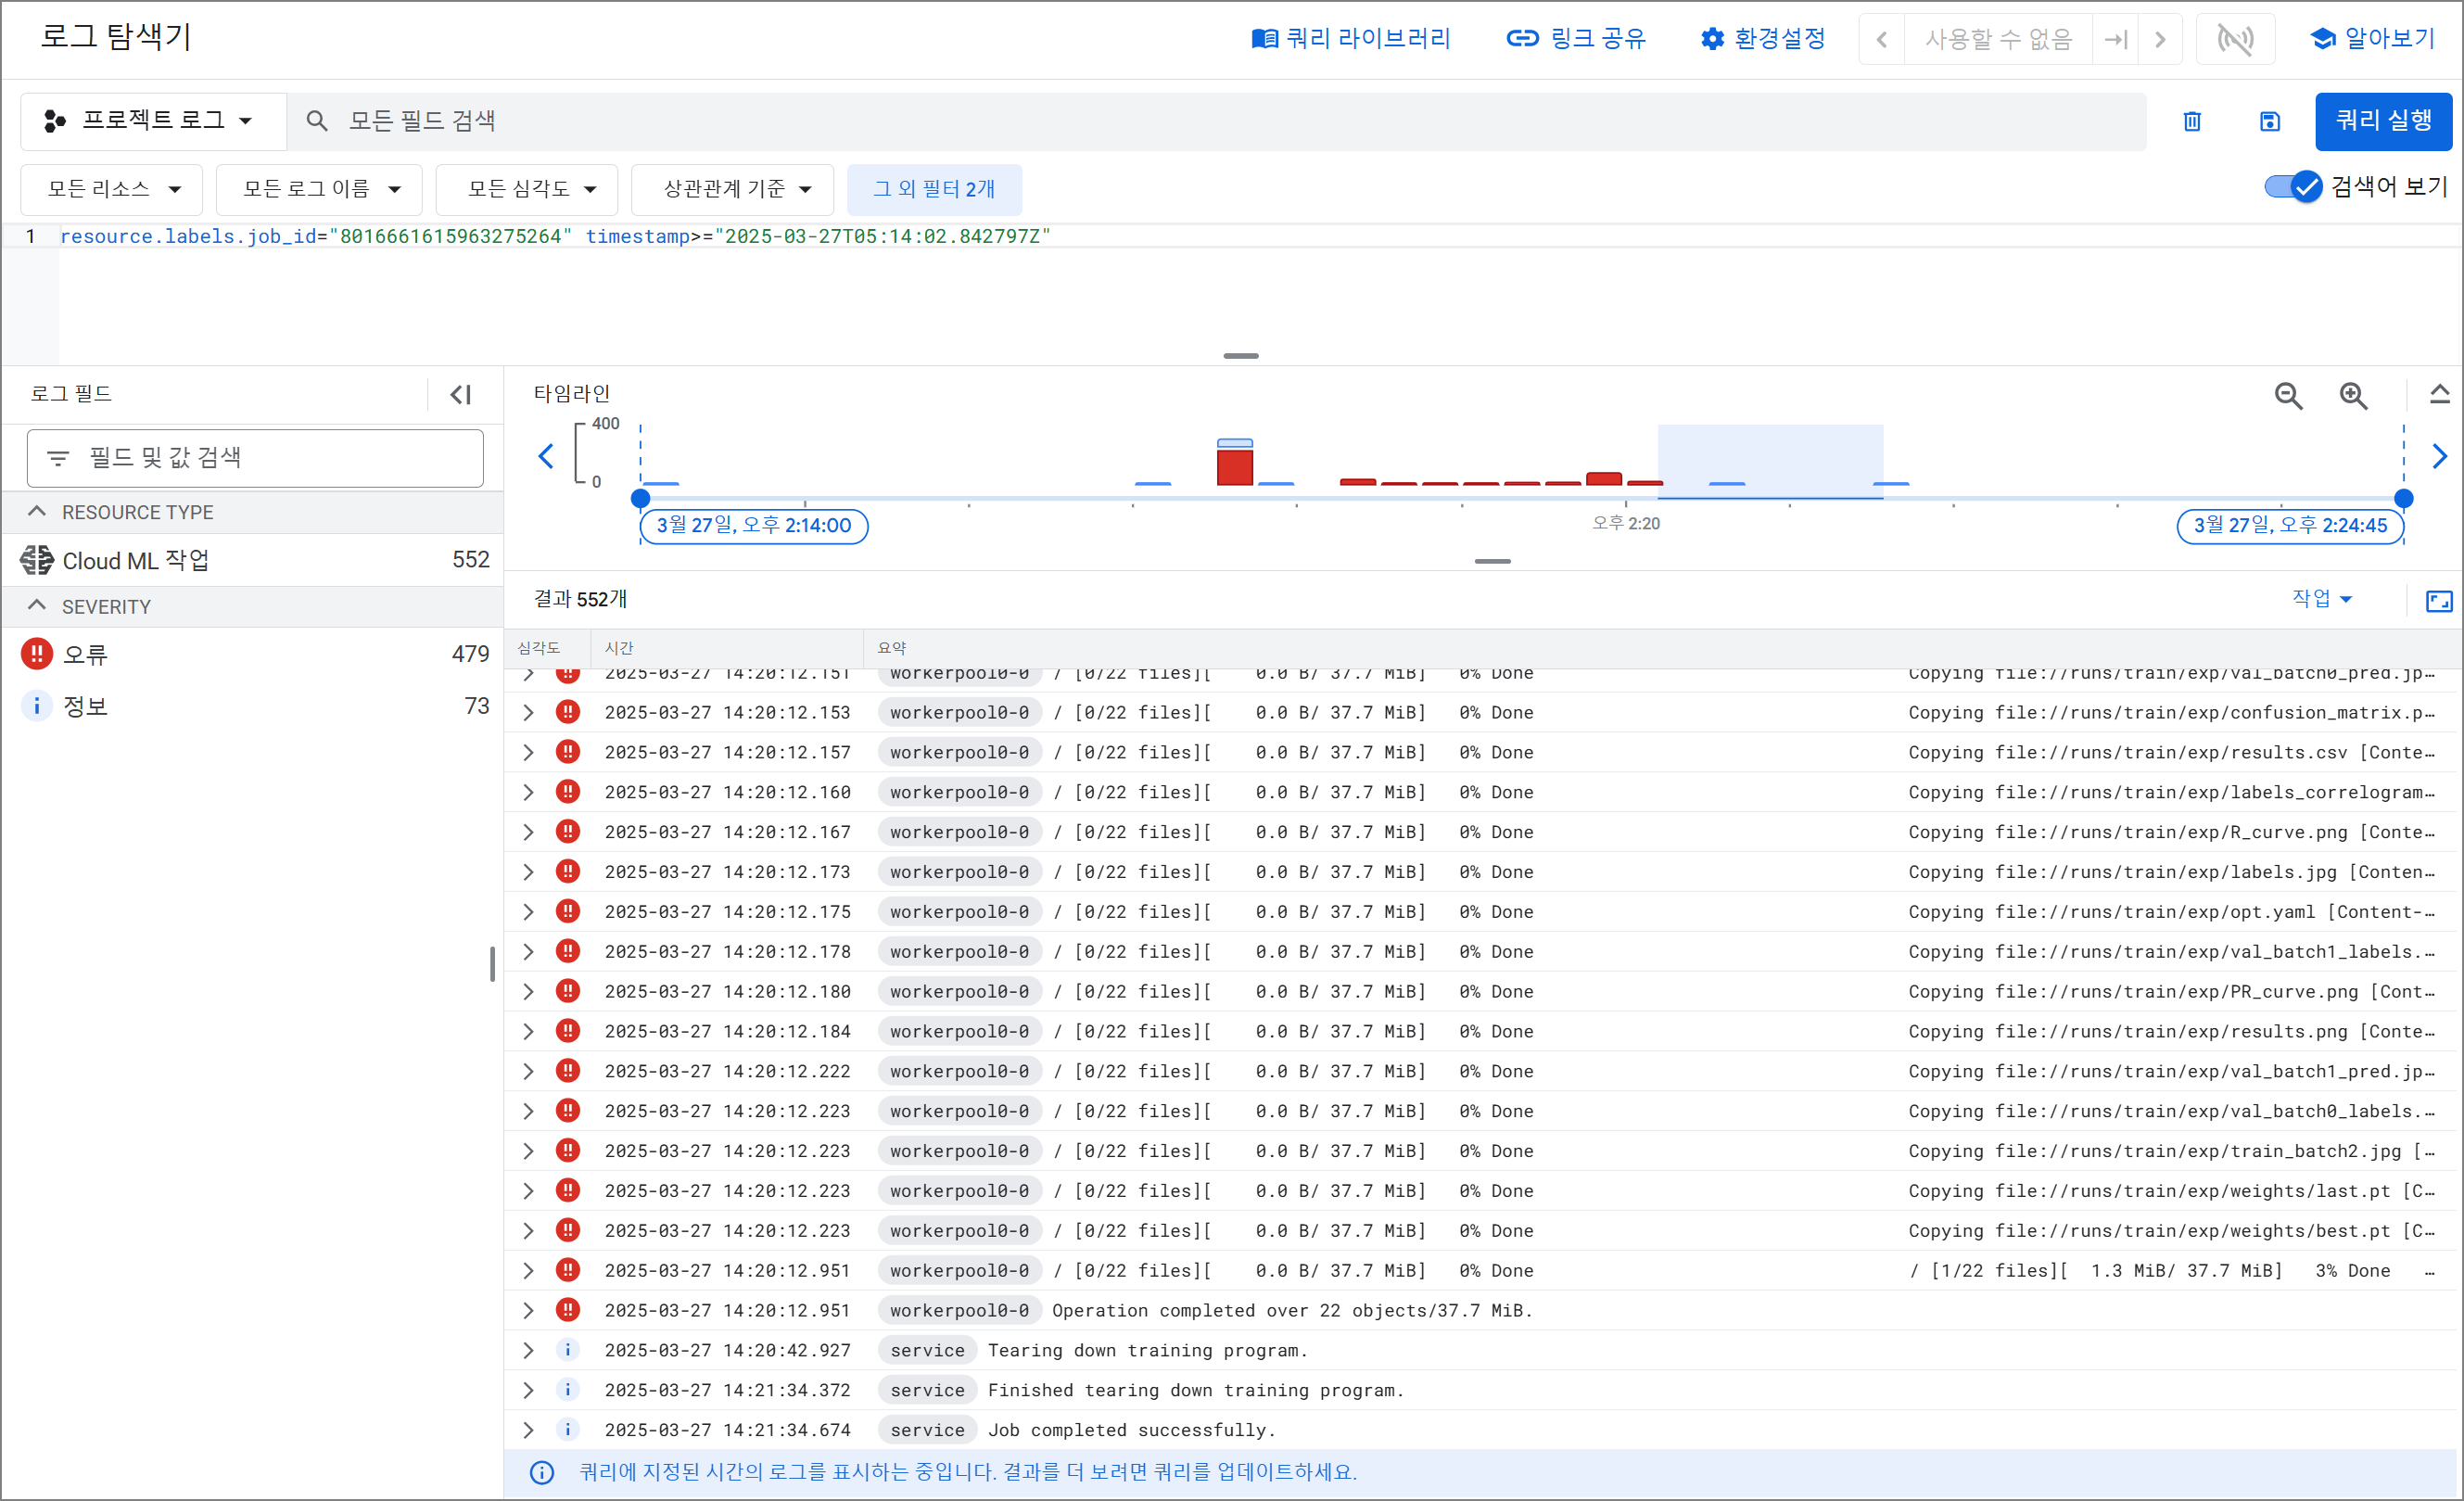Click the 필드 및 값 검색 field

click(255, 458)
